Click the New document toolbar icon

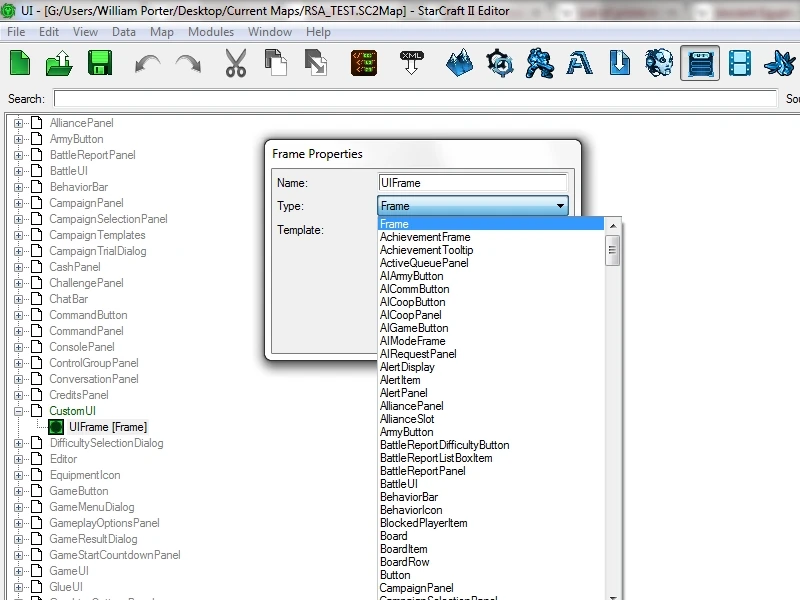tap(20, 63)
